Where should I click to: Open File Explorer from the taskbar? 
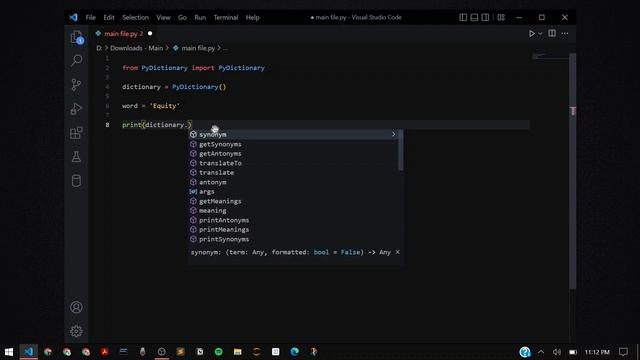pos(238,352)
